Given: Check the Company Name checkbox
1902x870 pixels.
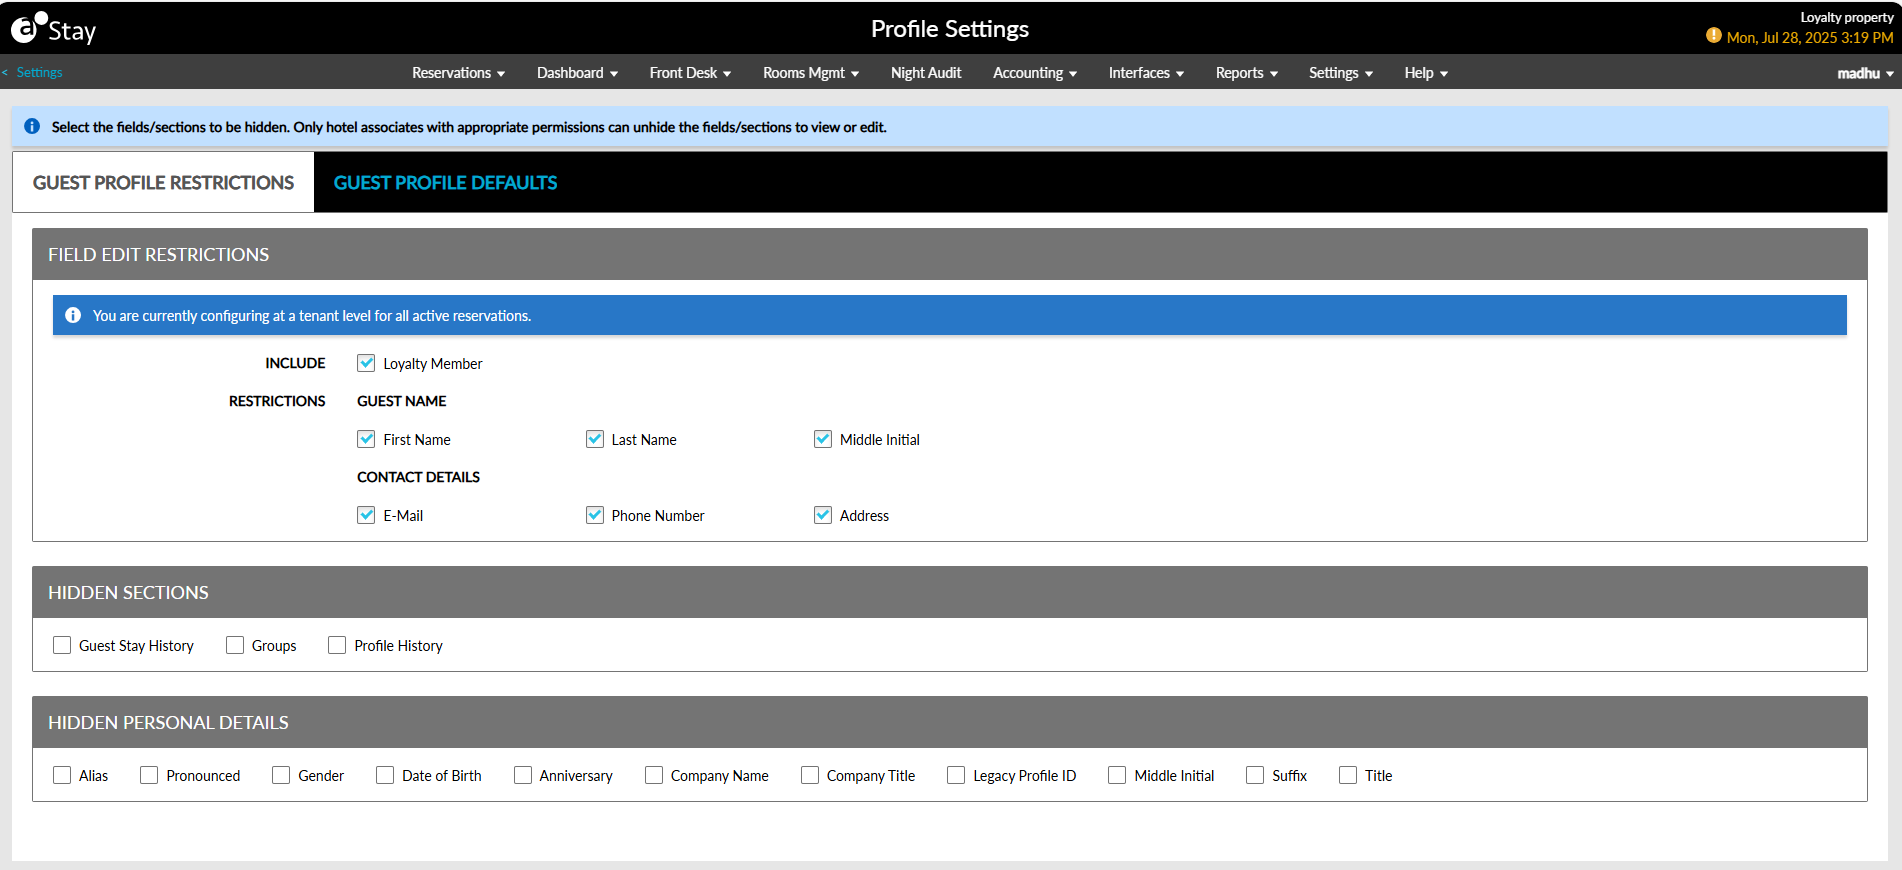Looking at the screenshot, I should (x=654, y=776).
